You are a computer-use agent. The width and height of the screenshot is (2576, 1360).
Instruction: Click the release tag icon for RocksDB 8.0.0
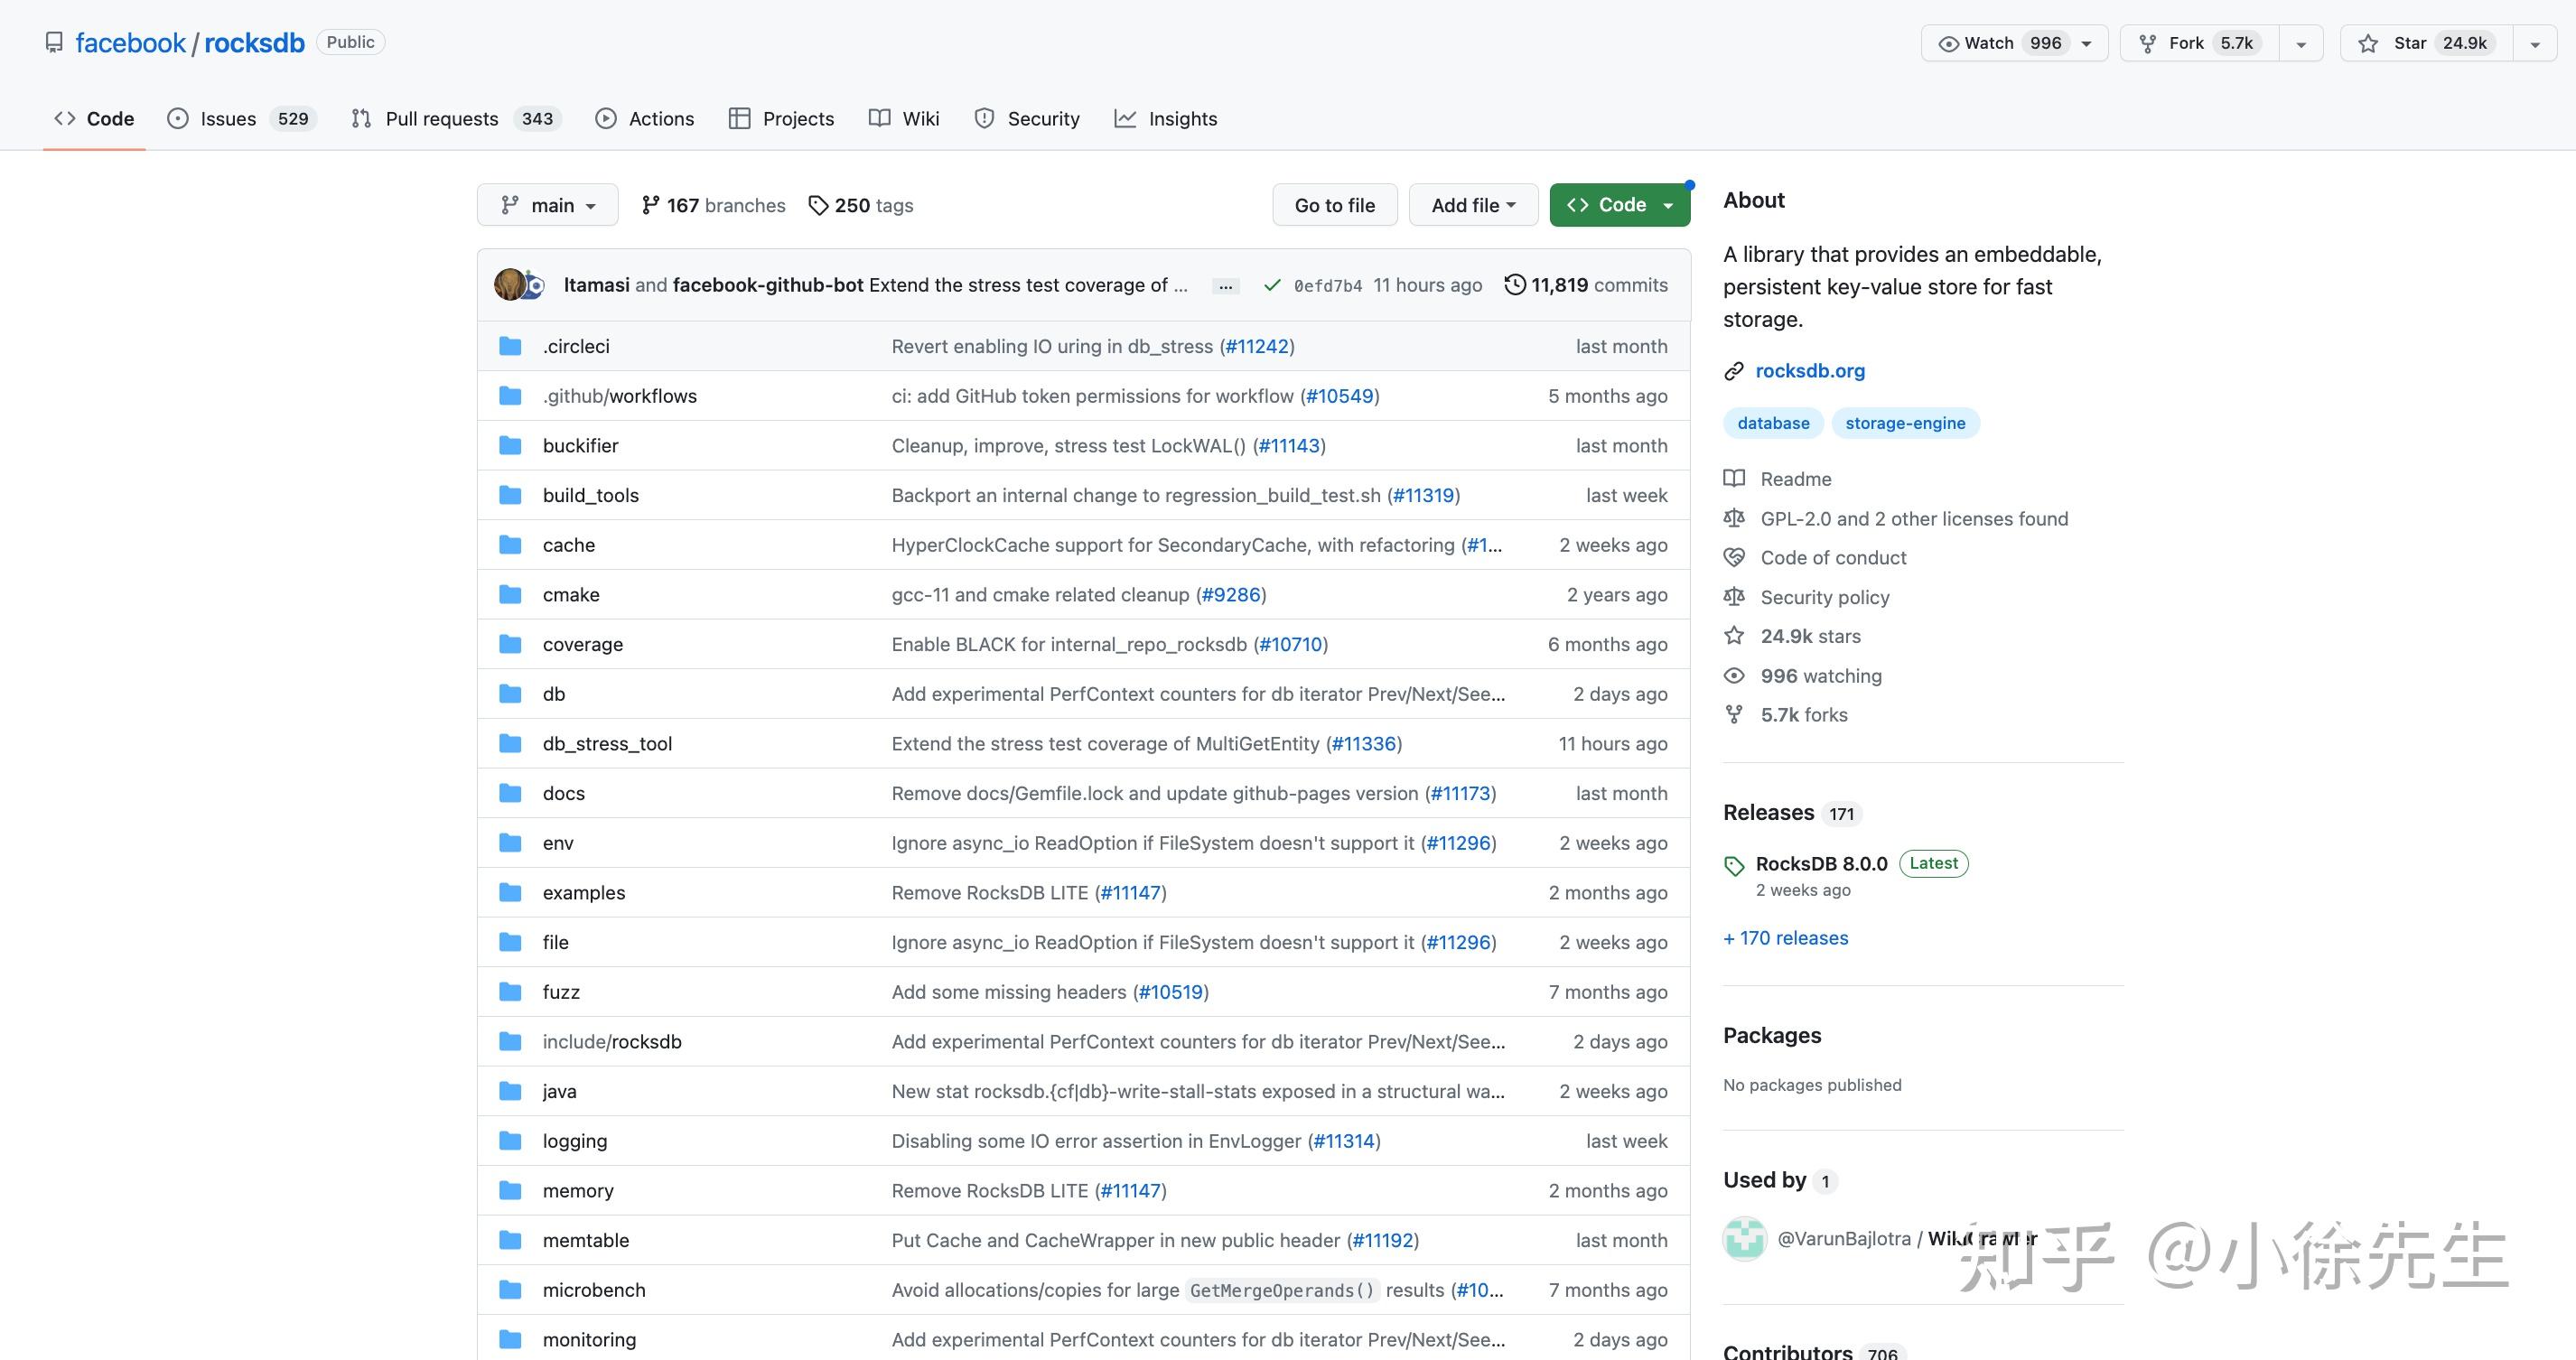(1734, 865)
